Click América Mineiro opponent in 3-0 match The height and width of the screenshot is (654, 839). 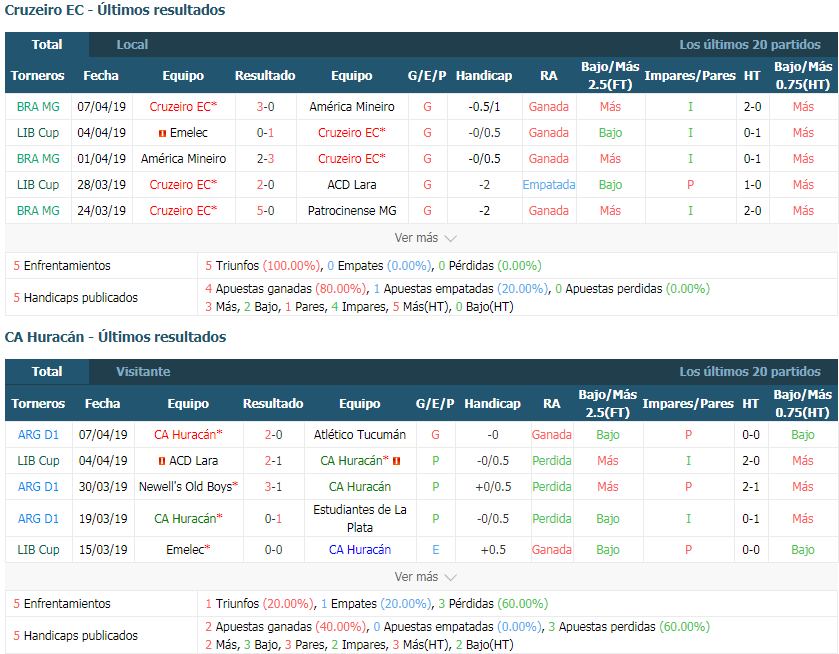[x=352, y=107]
